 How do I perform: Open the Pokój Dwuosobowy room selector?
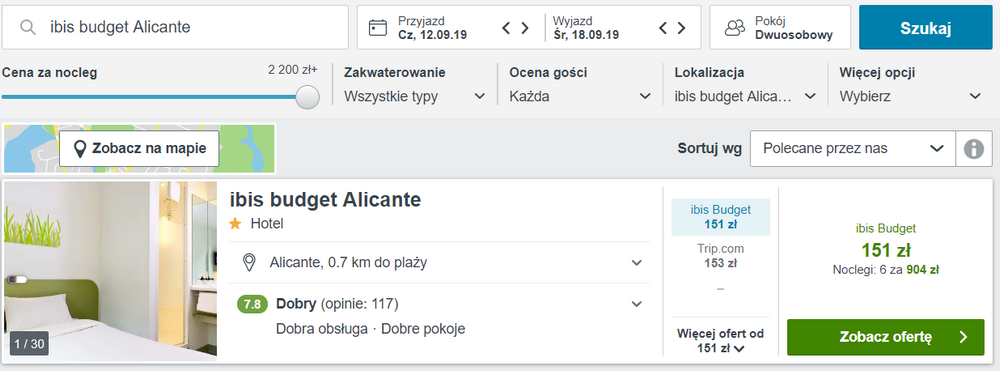click(x=780, y=27)
